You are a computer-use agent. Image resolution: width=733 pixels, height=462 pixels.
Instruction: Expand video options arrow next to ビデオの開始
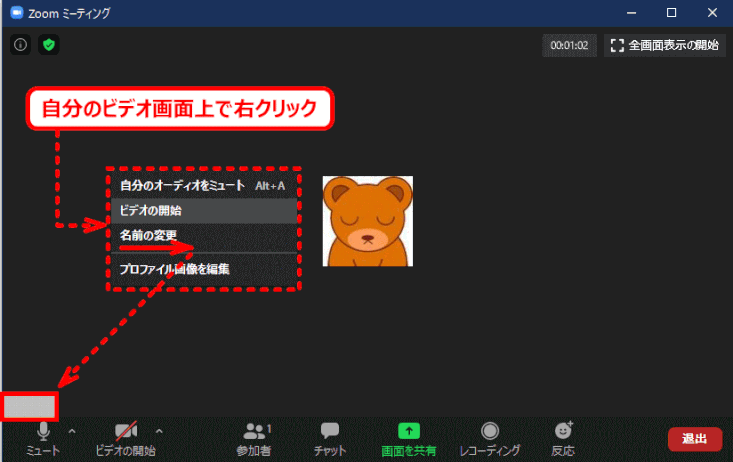click(x=159, y=431)
